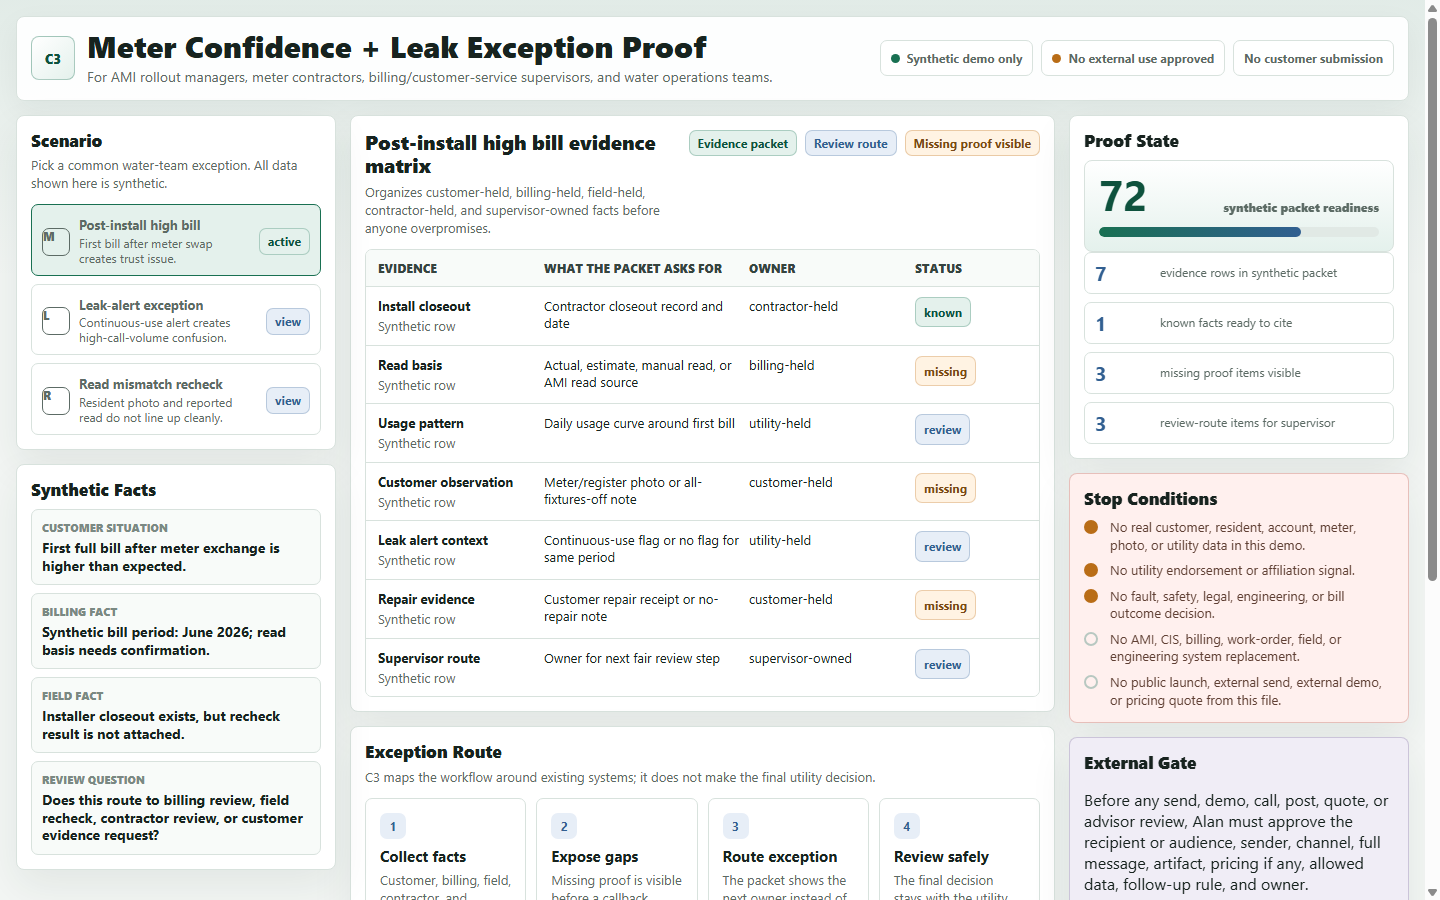Open the Post-install high bill scenario card

coord(176,240)
